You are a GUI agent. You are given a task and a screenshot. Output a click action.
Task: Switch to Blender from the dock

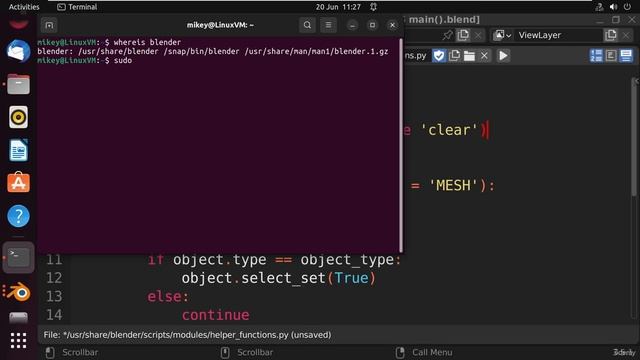(x=18, y=292)
